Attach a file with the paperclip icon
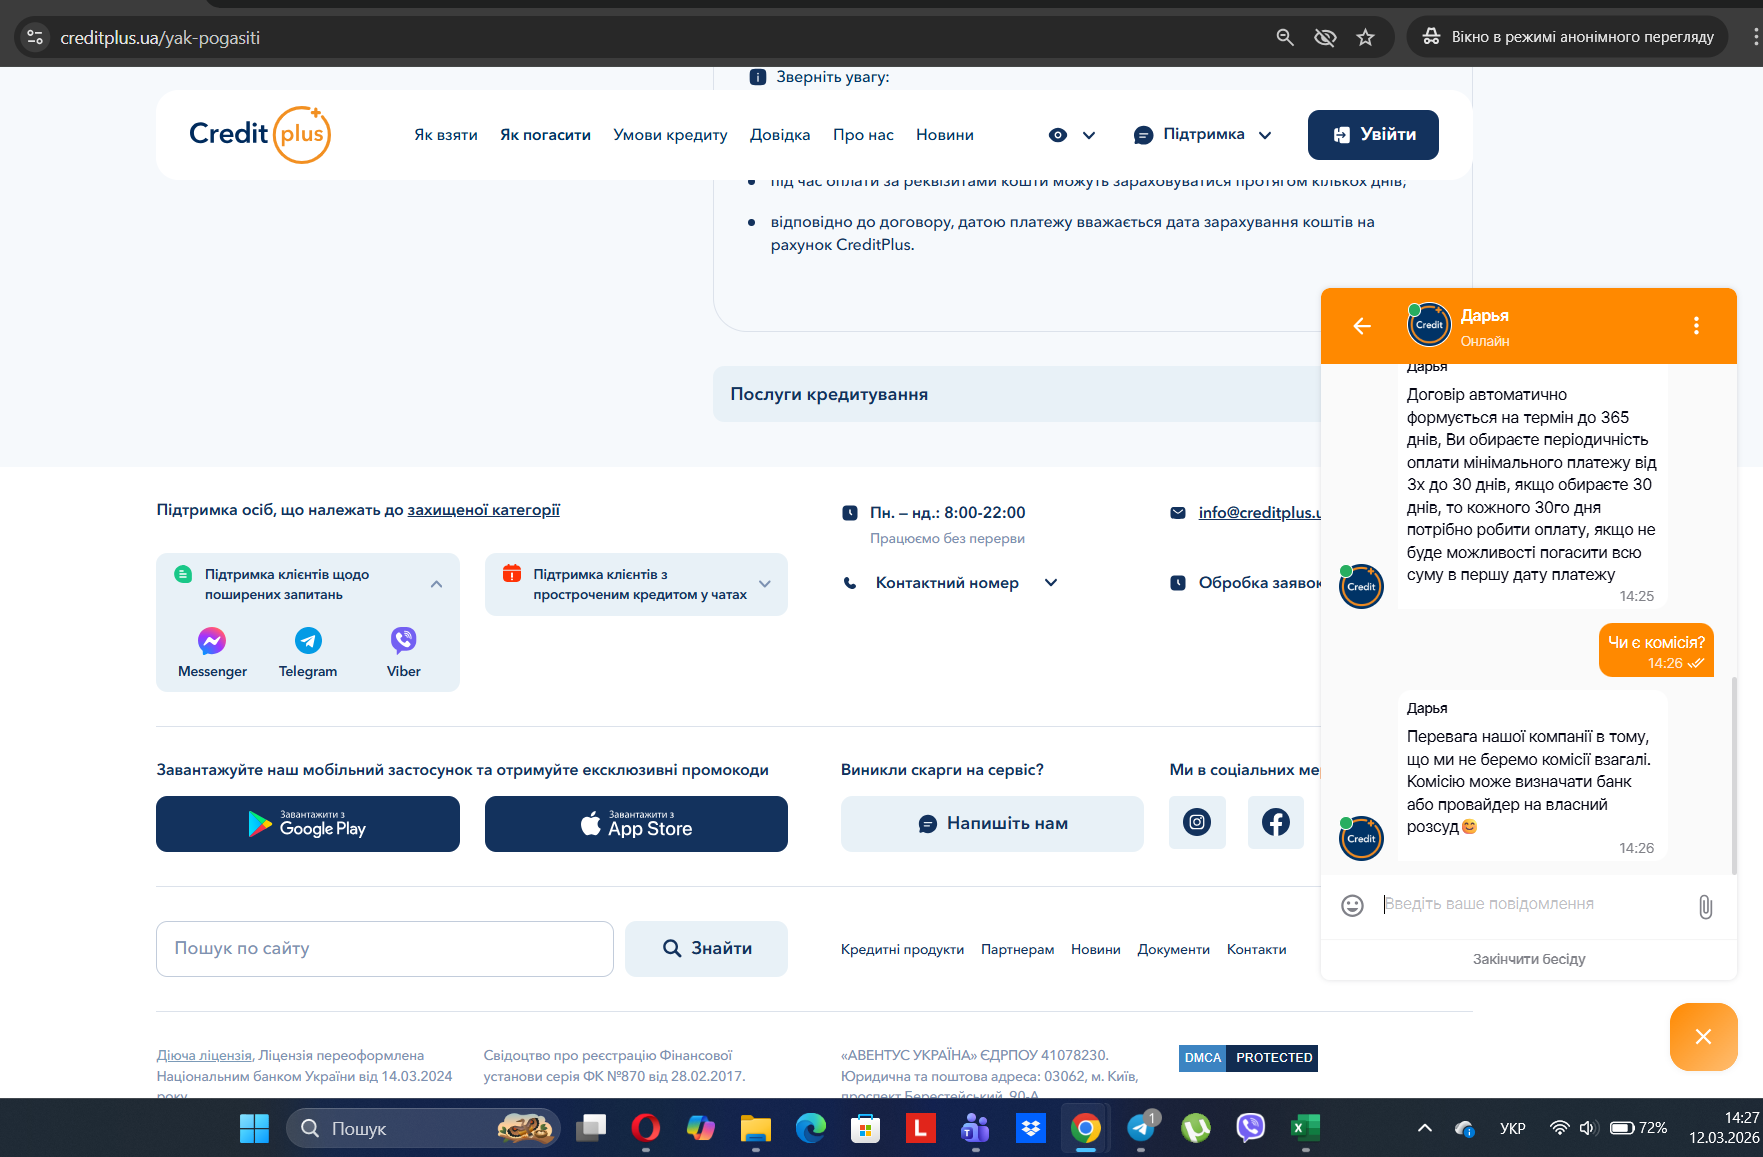1763x1157 pixels. click(1705, 906)
